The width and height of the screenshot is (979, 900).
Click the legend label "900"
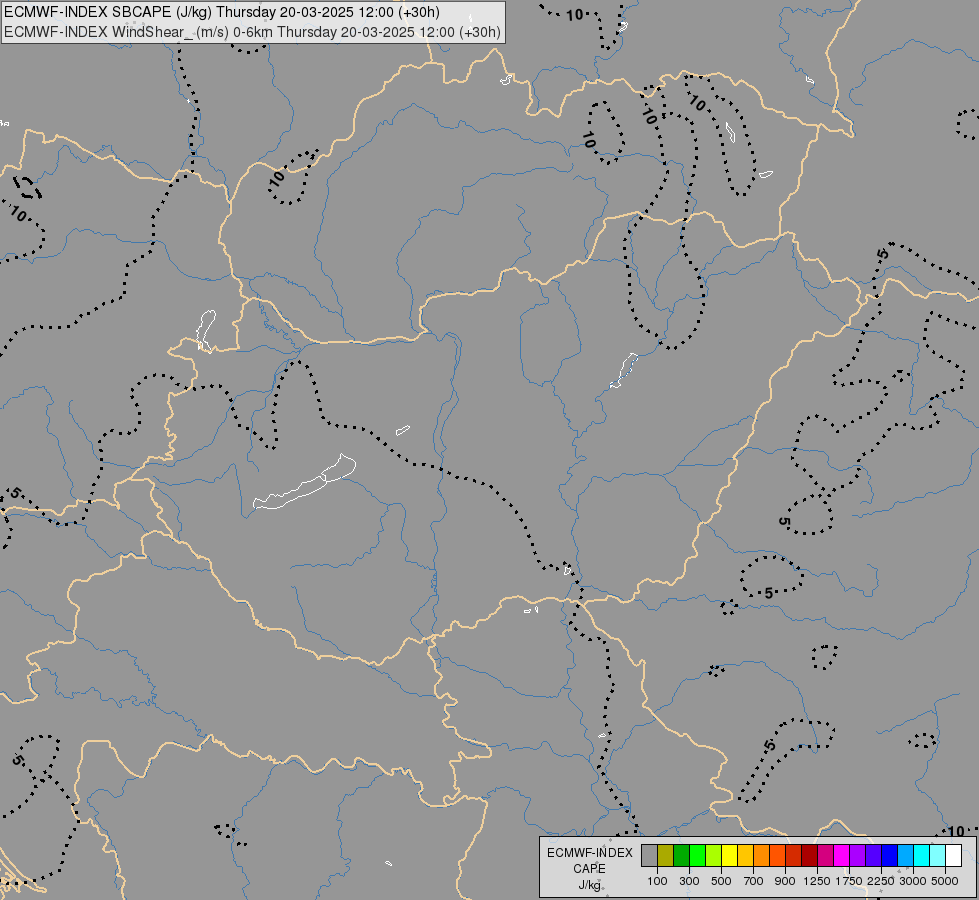click(x=785, y=881)
